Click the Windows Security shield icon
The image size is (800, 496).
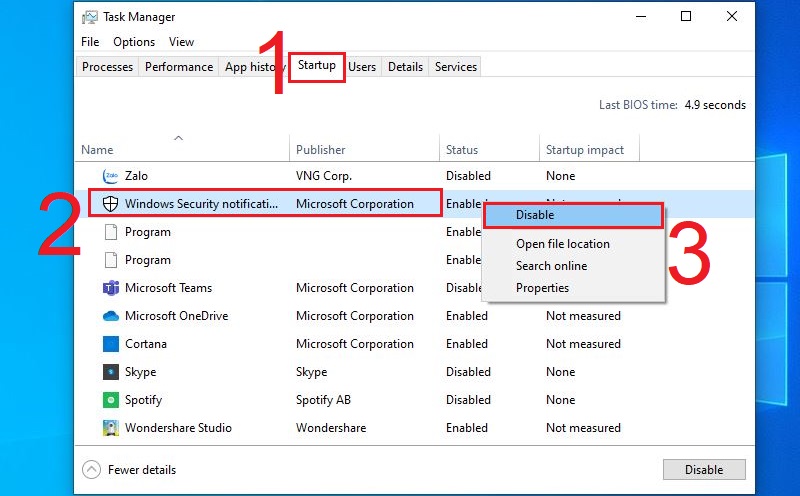click(x=111, y=204)
